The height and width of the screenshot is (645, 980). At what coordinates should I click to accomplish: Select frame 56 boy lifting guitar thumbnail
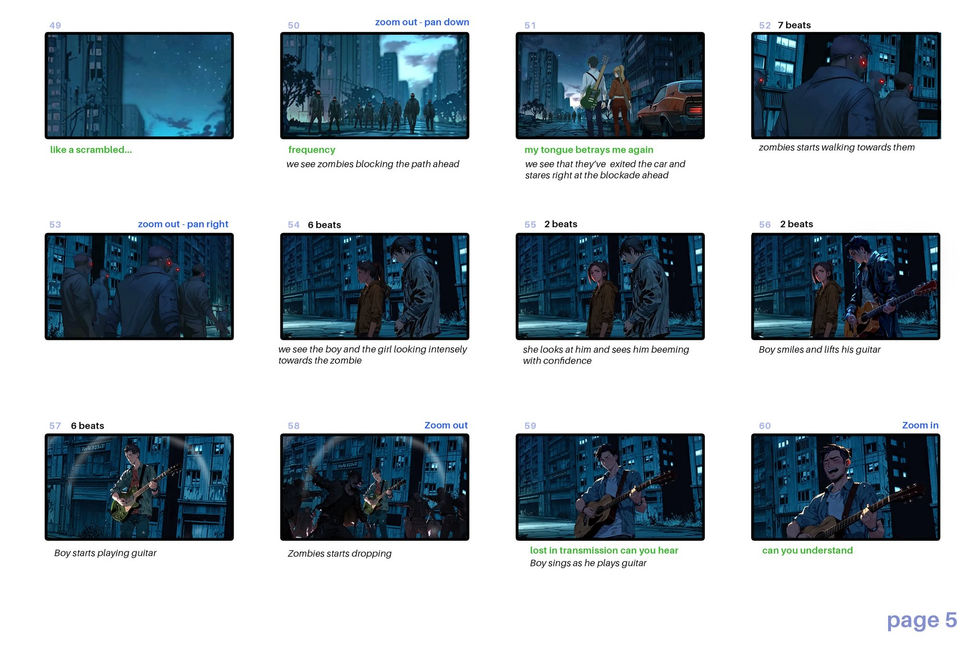tap(846, 286)
